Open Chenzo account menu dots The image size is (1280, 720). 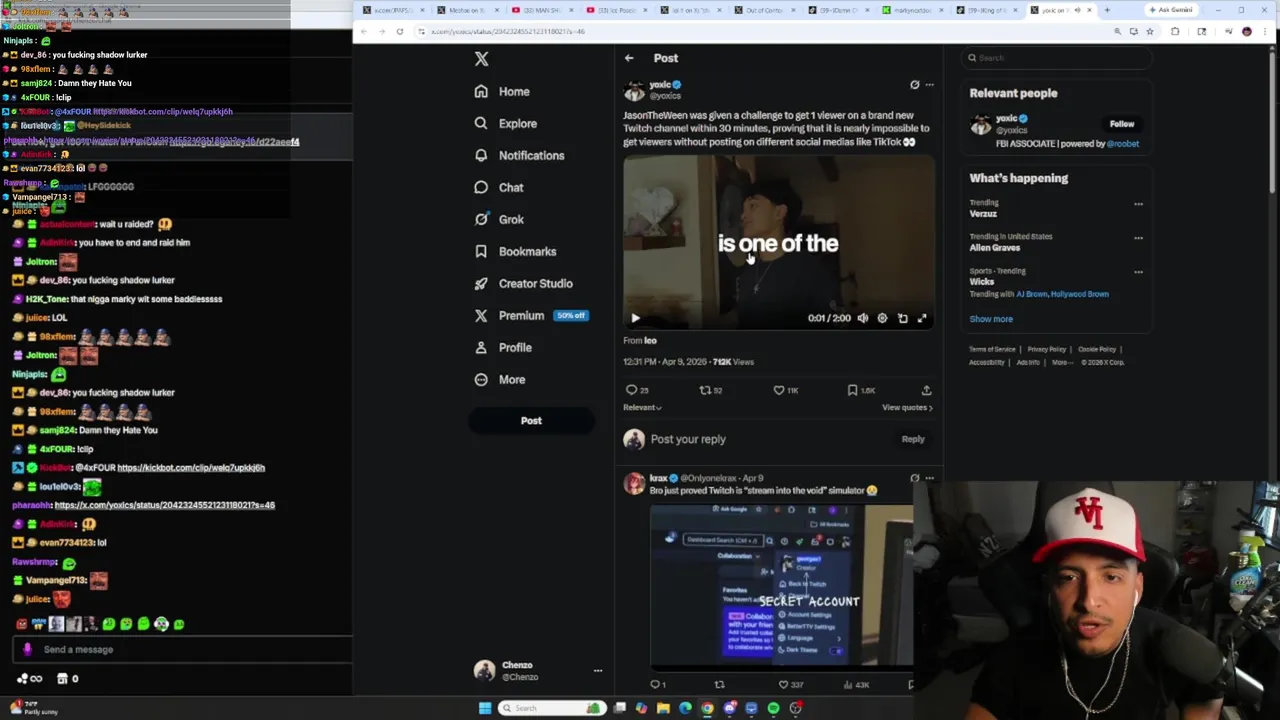pyautogui.click(x=598, y=671)
